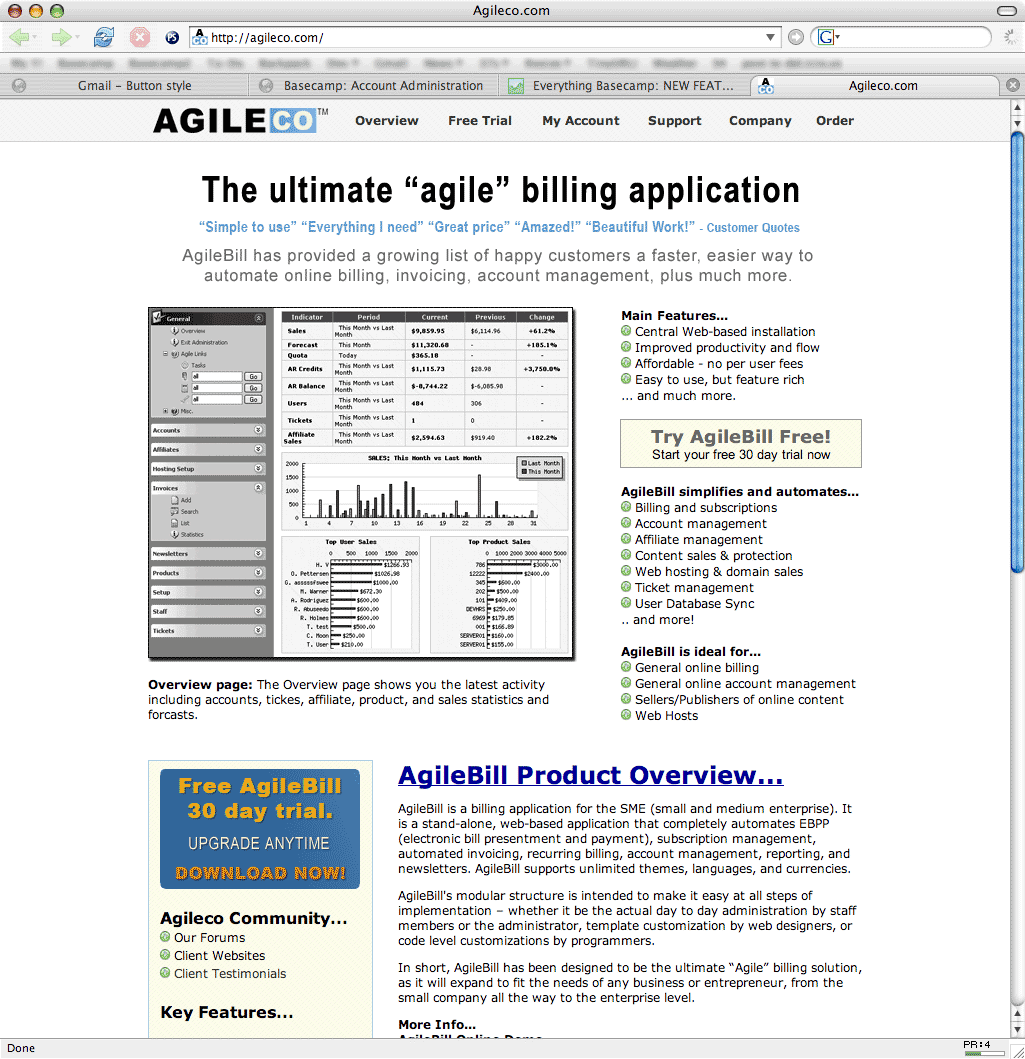Open the Our Forums link
The width and height of the screenshot is (1025, 1059).
tap(209, 937)
